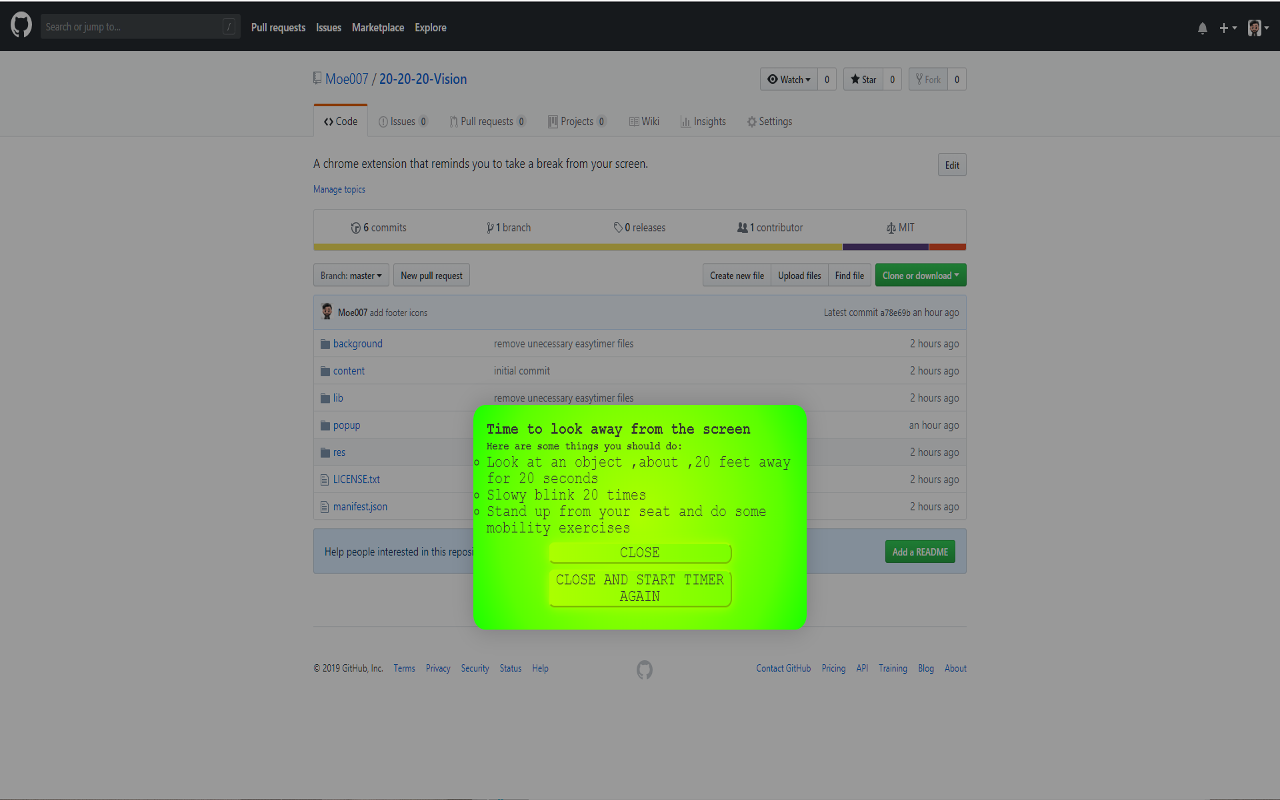Select the Code tab
The height and width of the screenshot is (800, 1280).
point(341,121)
